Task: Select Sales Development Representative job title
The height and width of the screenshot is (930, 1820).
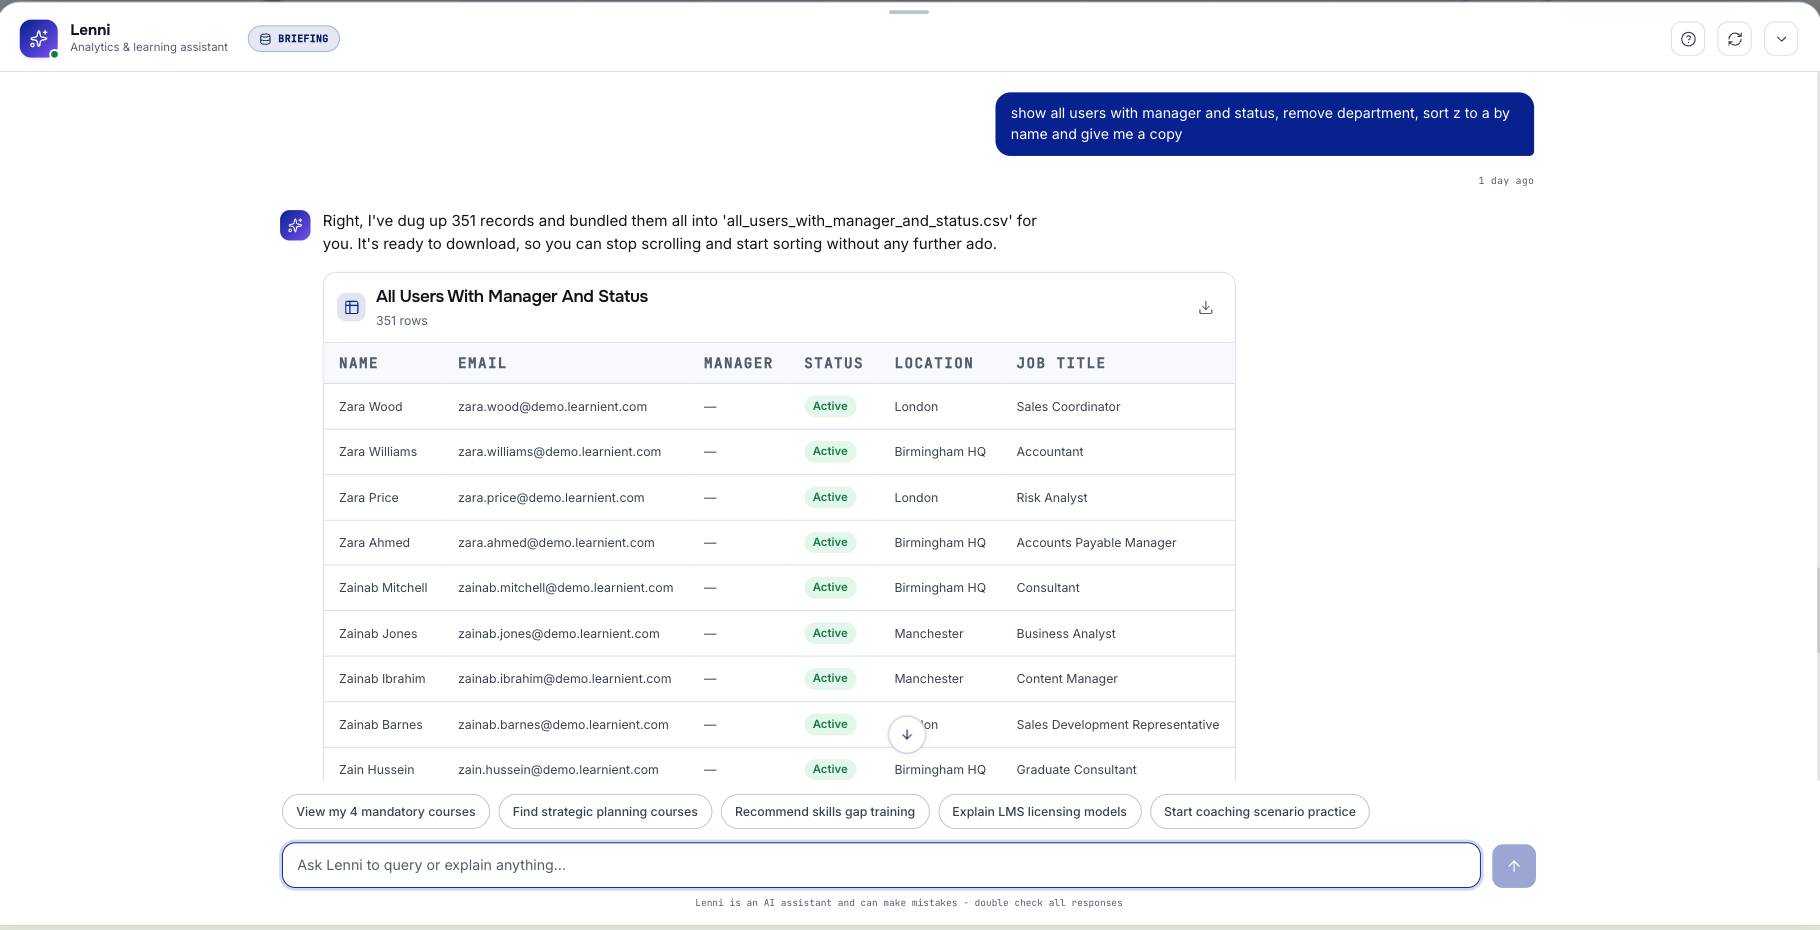Action: point(1118,725)
